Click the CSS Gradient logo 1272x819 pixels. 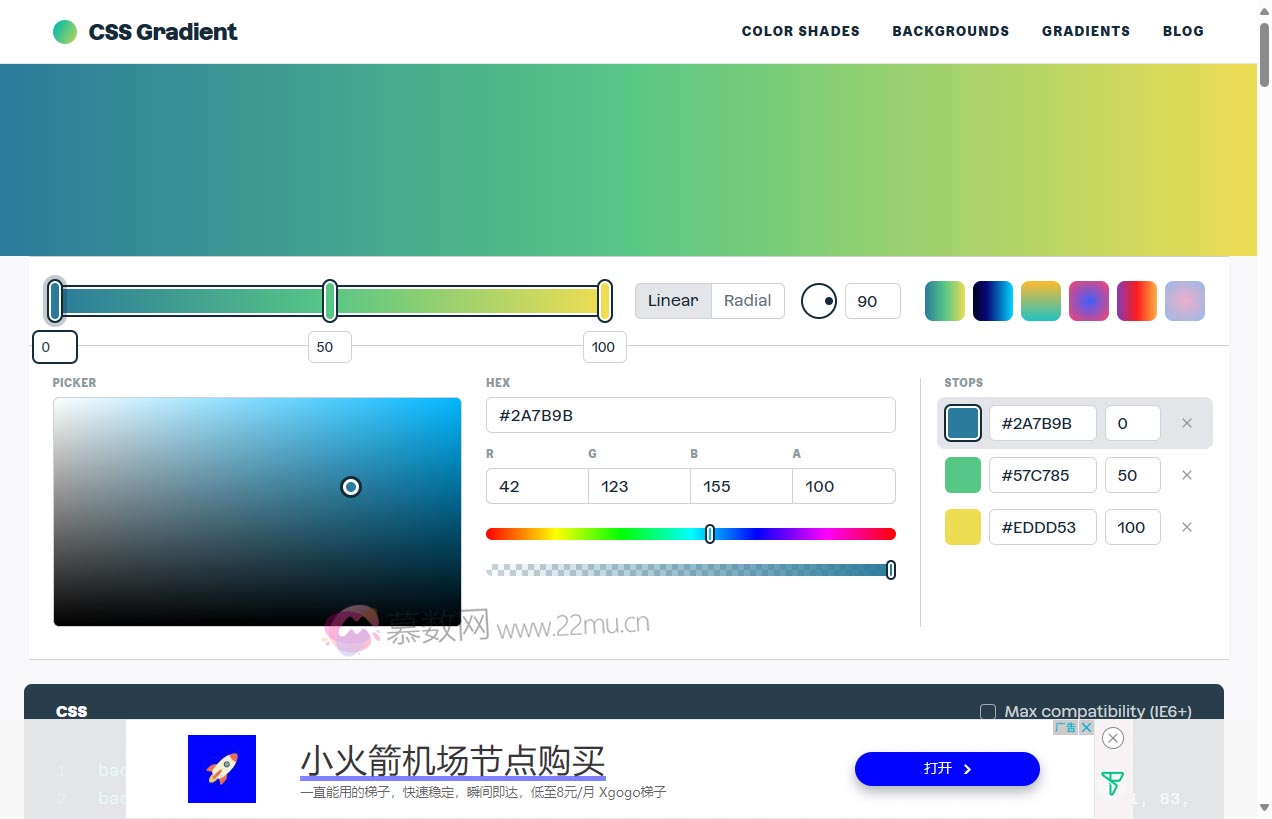144,31
